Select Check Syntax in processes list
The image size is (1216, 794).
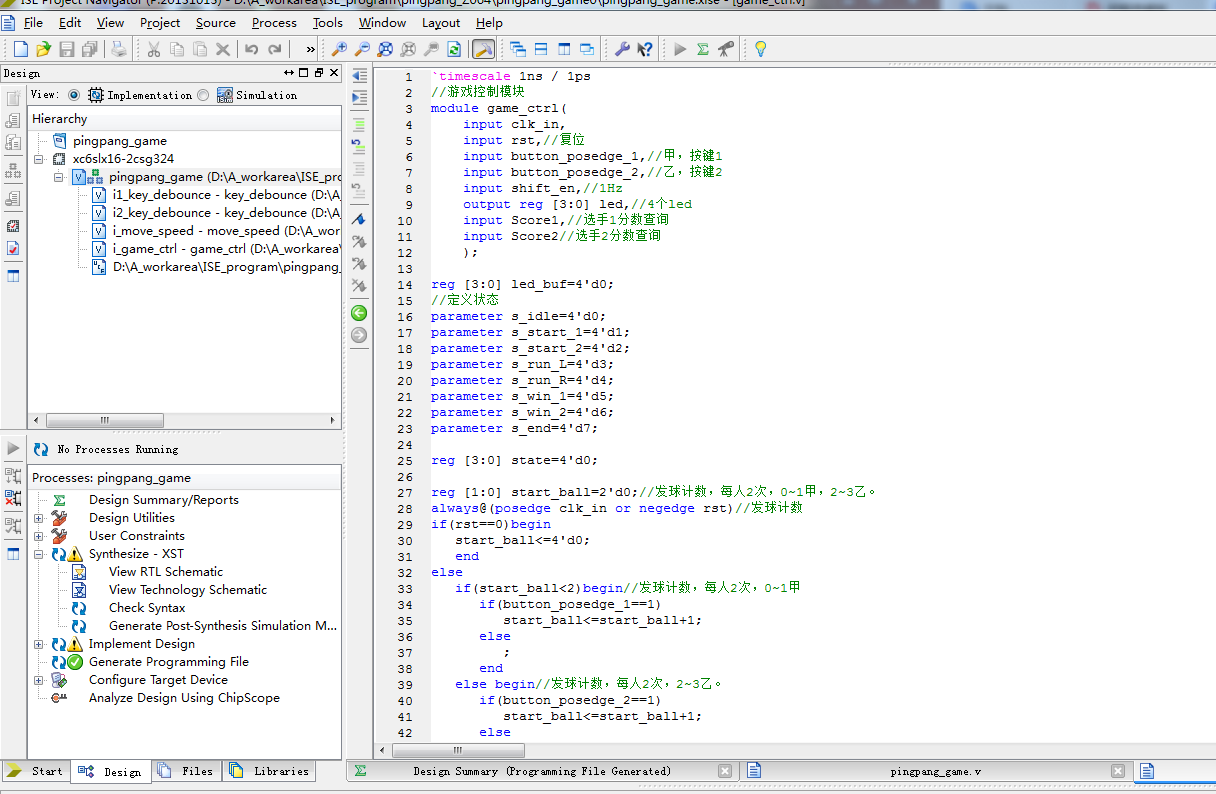[147, 608]
